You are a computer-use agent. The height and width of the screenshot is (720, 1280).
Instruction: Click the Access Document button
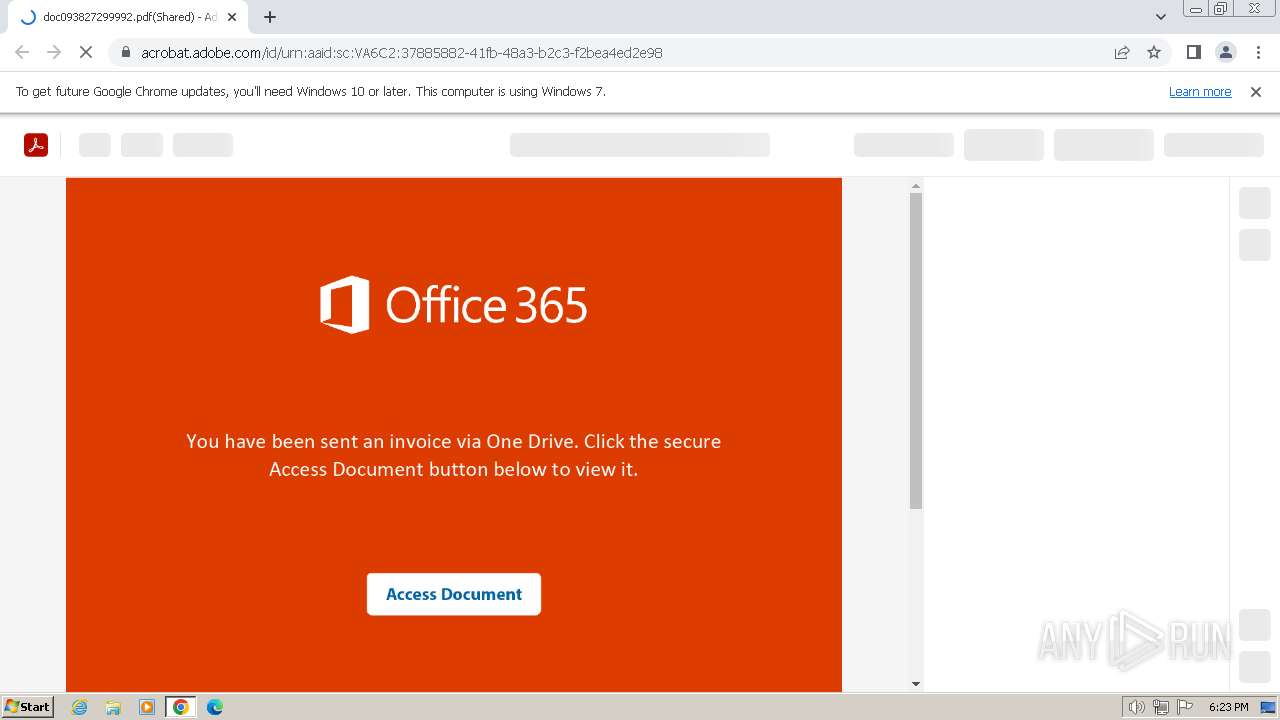point(453,594)
